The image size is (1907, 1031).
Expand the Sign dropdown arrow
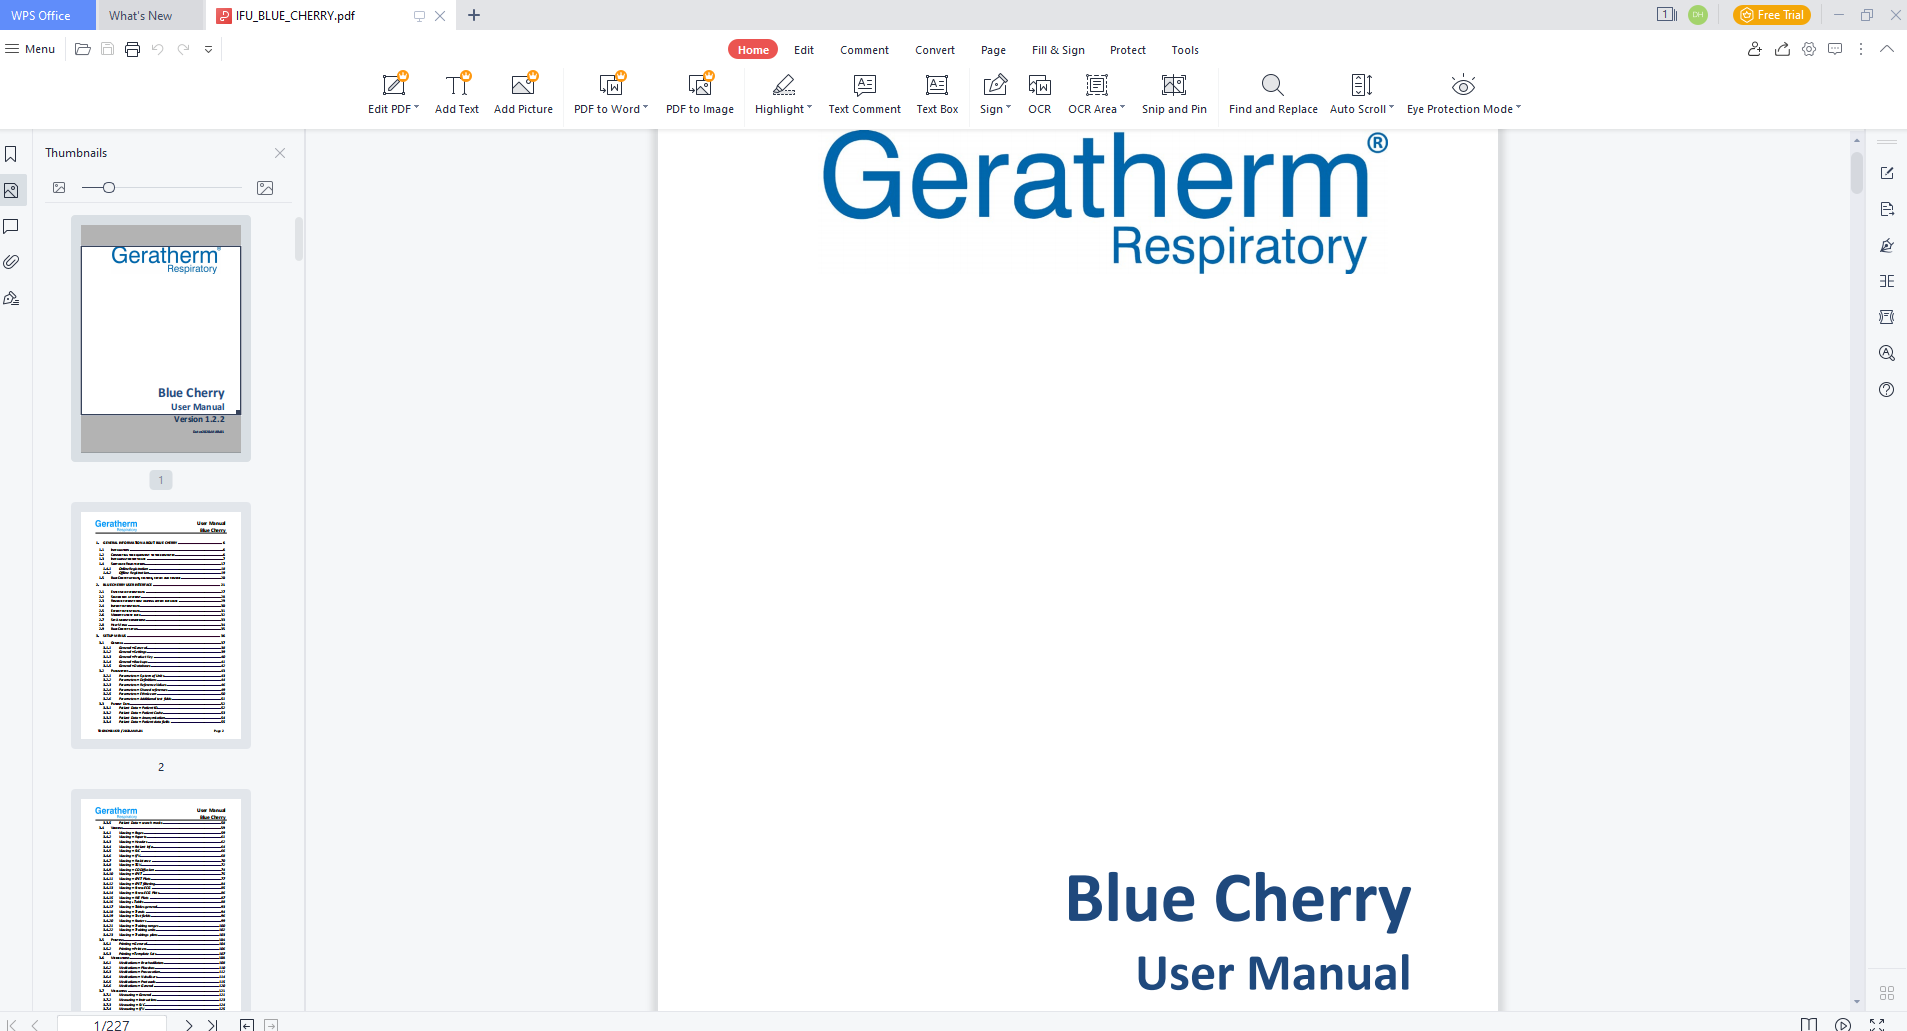pyautogui.click(x=1009, y=108)
